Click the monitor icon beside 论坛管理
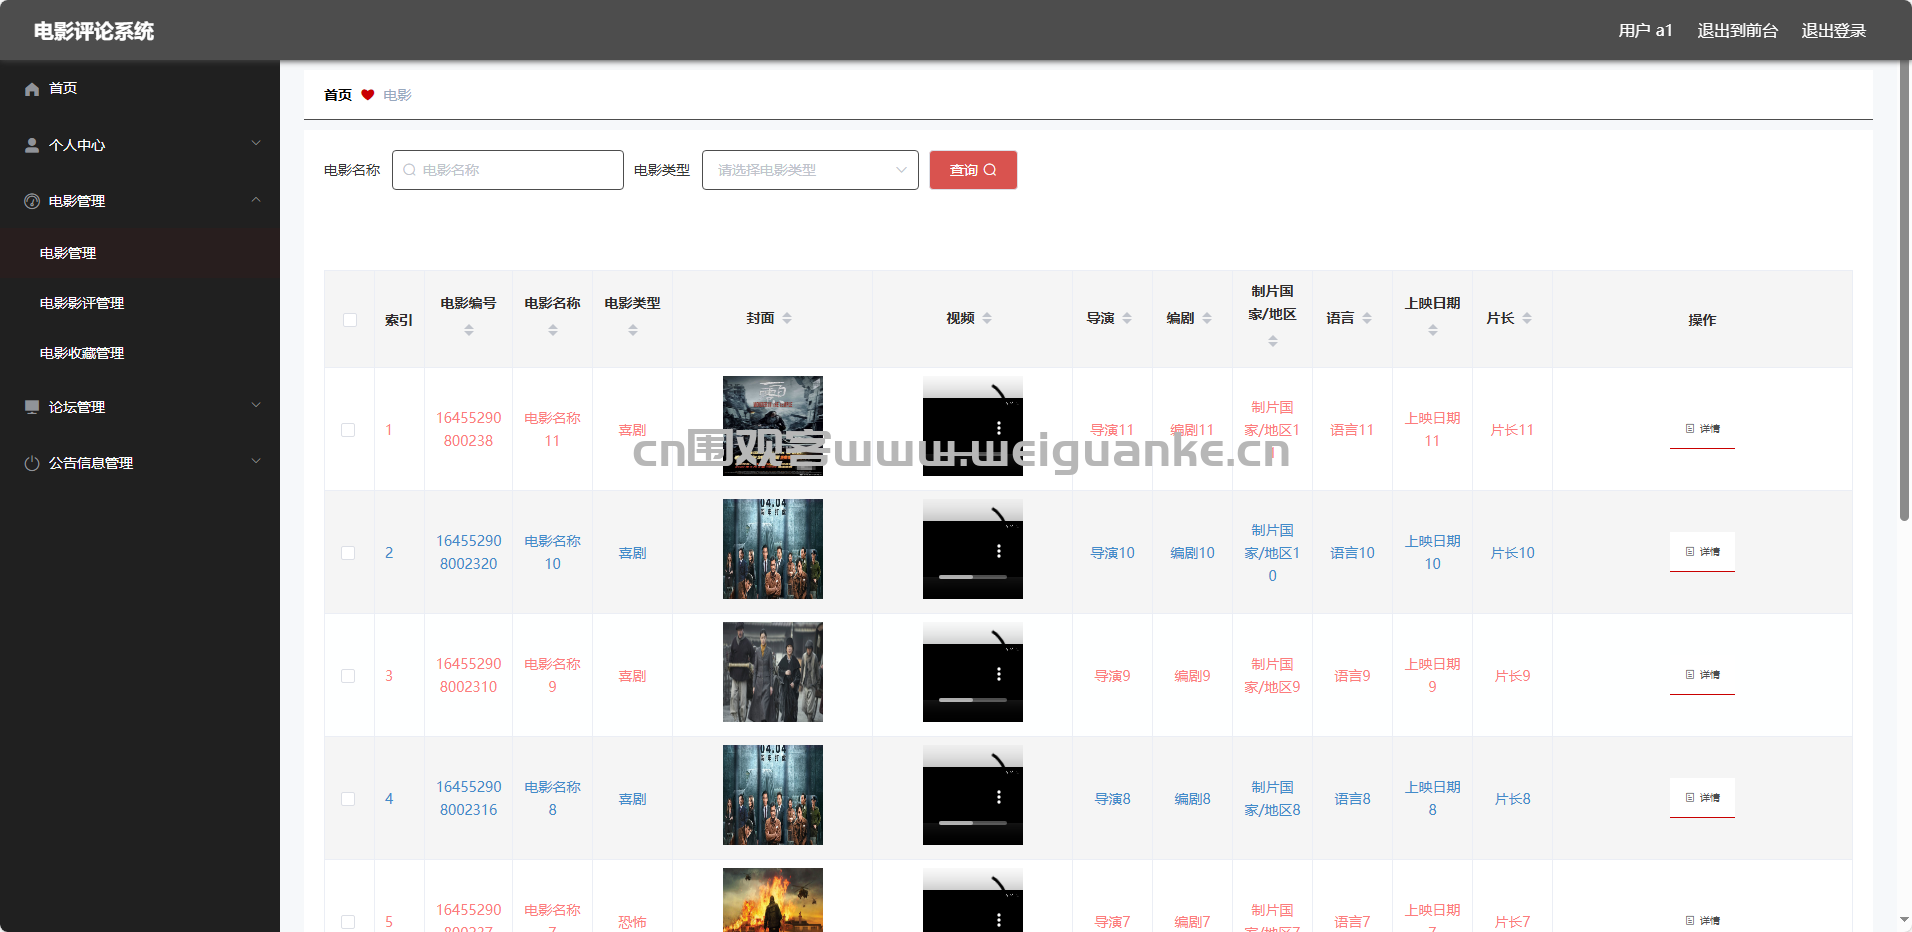Screen dimensions: 1912x932 (x=32, y=407)
